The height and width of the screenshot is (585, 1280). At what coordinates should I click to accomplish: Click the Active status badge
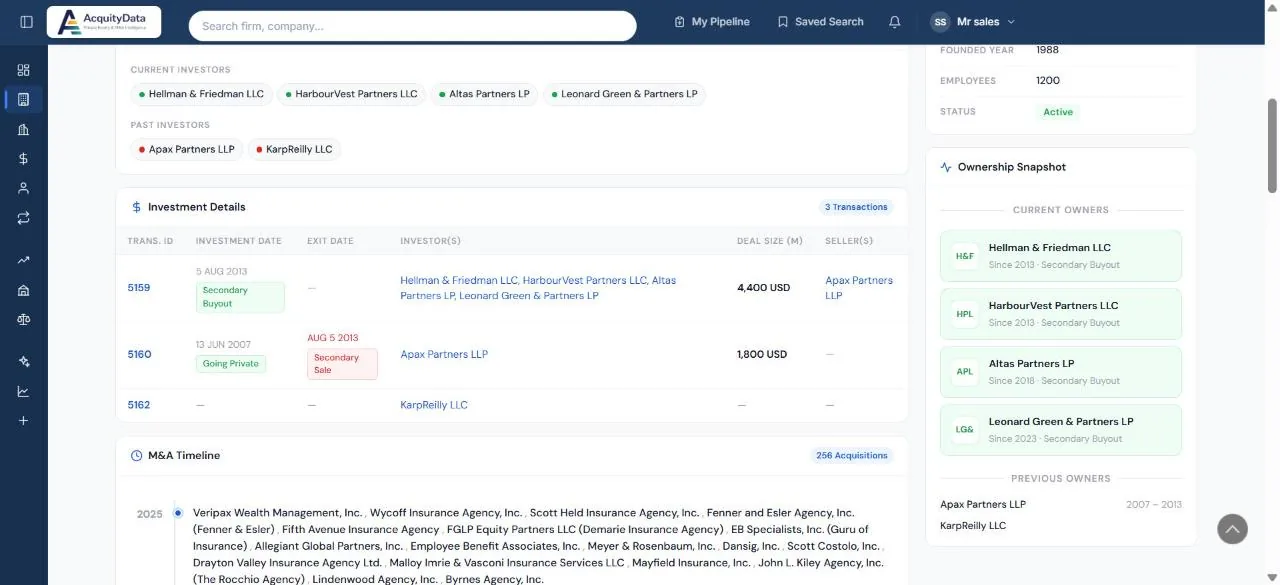click(x=1058, y=112)
